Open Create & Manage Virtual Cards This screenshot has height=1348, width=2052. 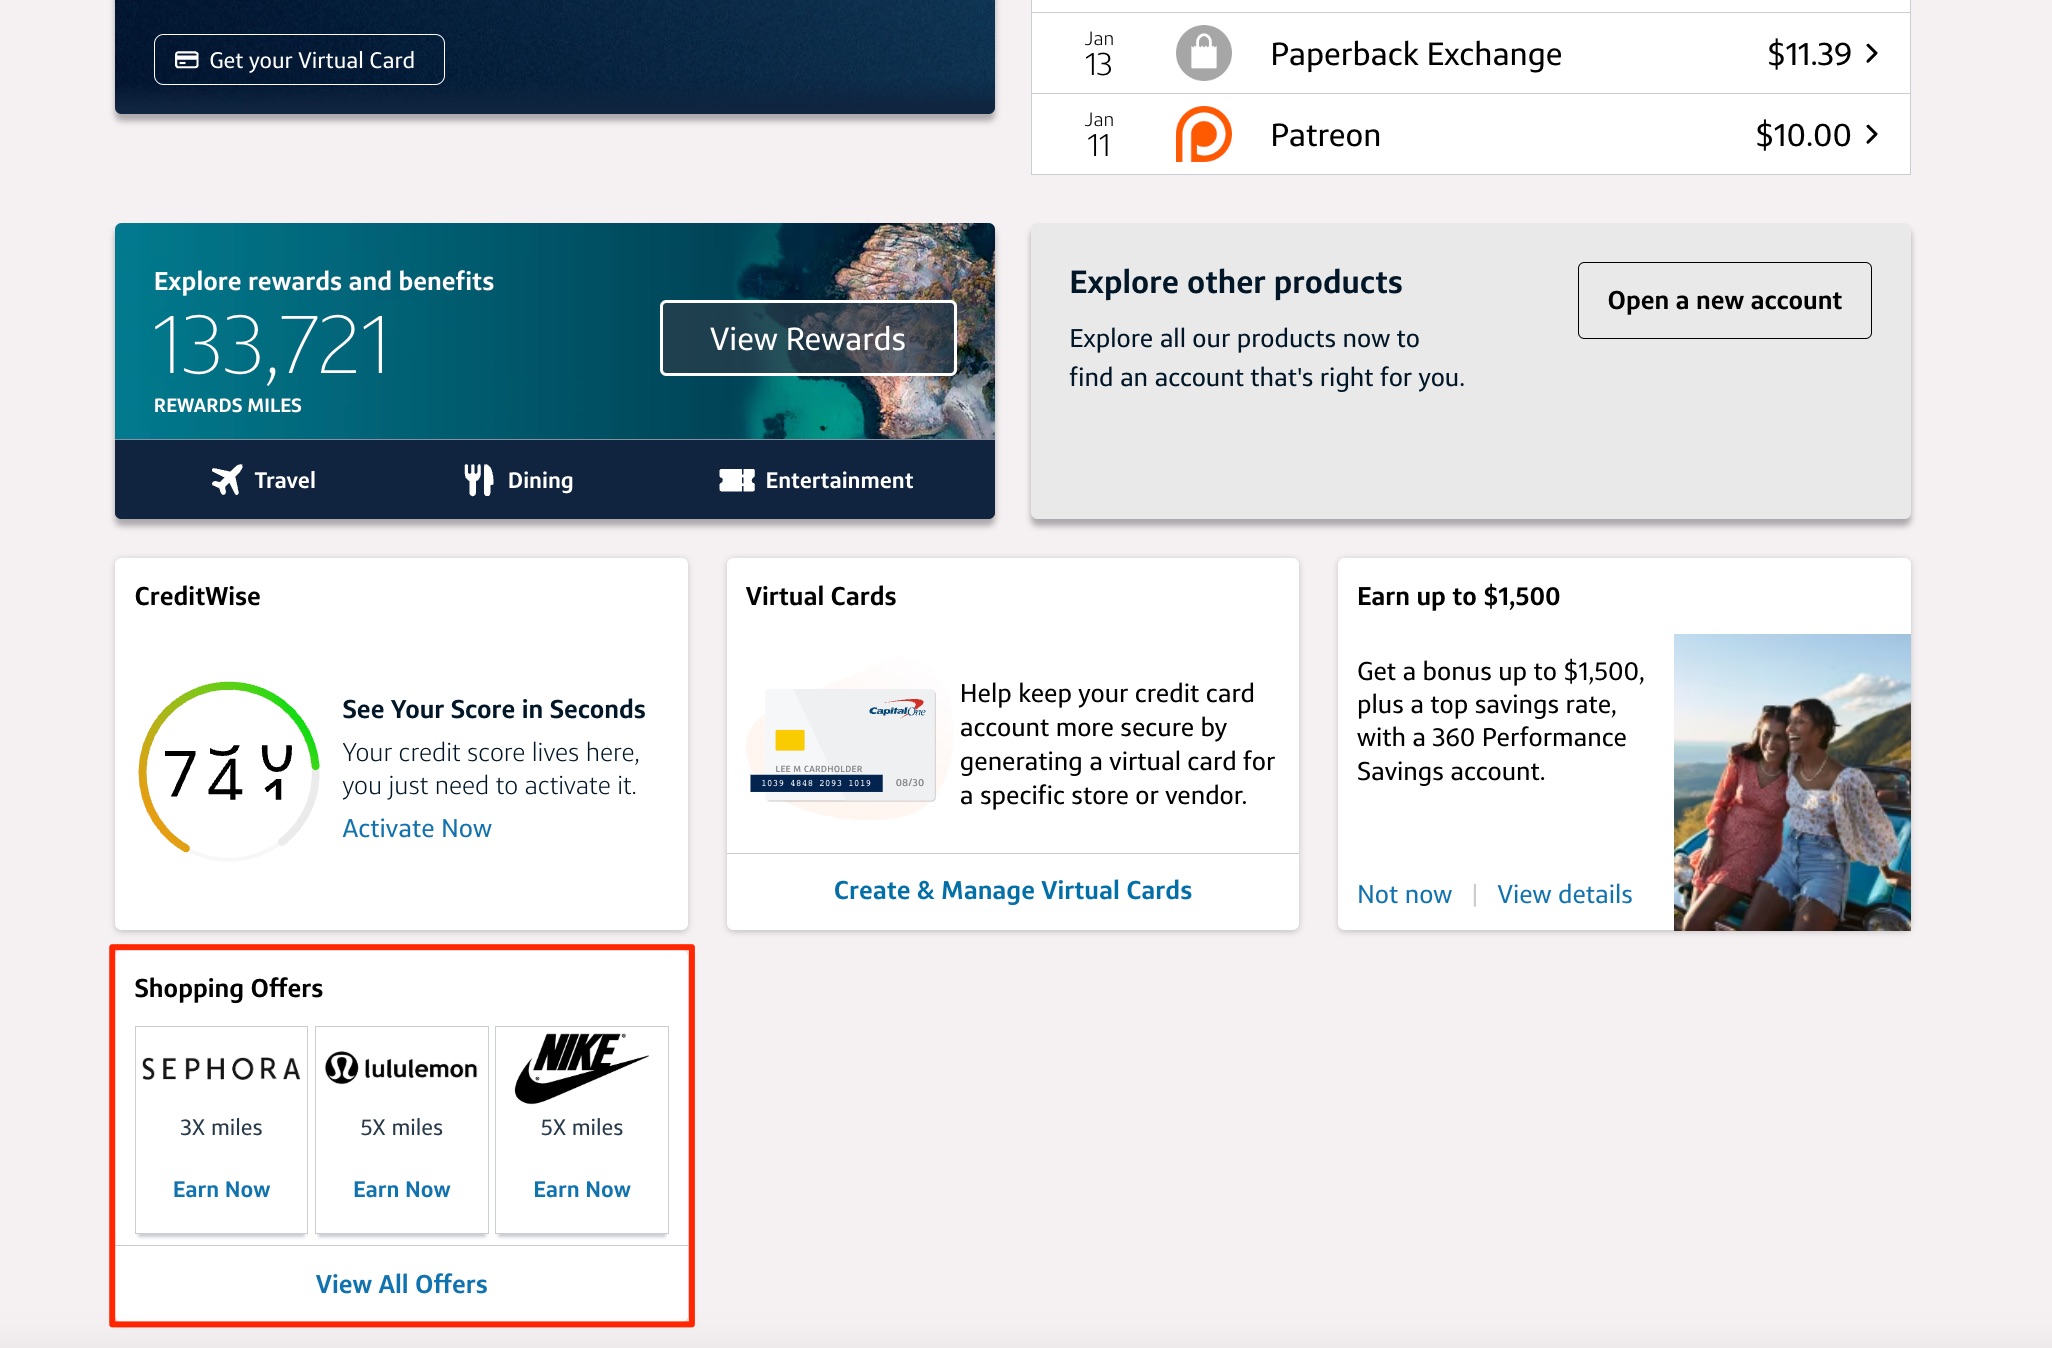point(1012,889)
